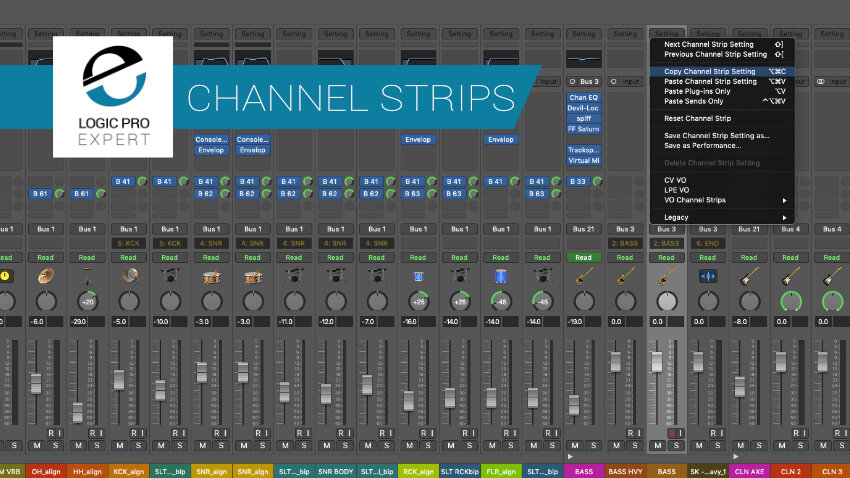Click the hi-hat icon on HH_align strip
Viewport: 850px width, 478px height.
pos(87,276)
